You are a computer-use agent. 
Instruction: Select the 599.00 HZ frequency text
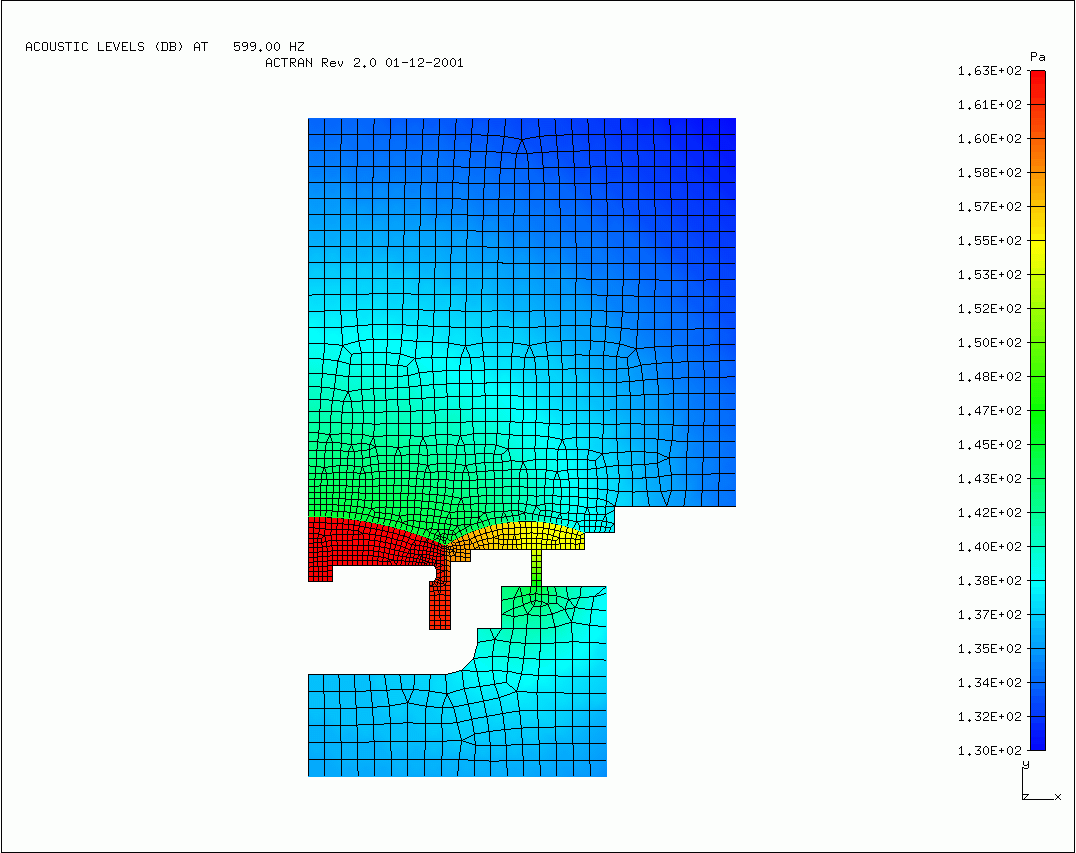tap(268, 46)
